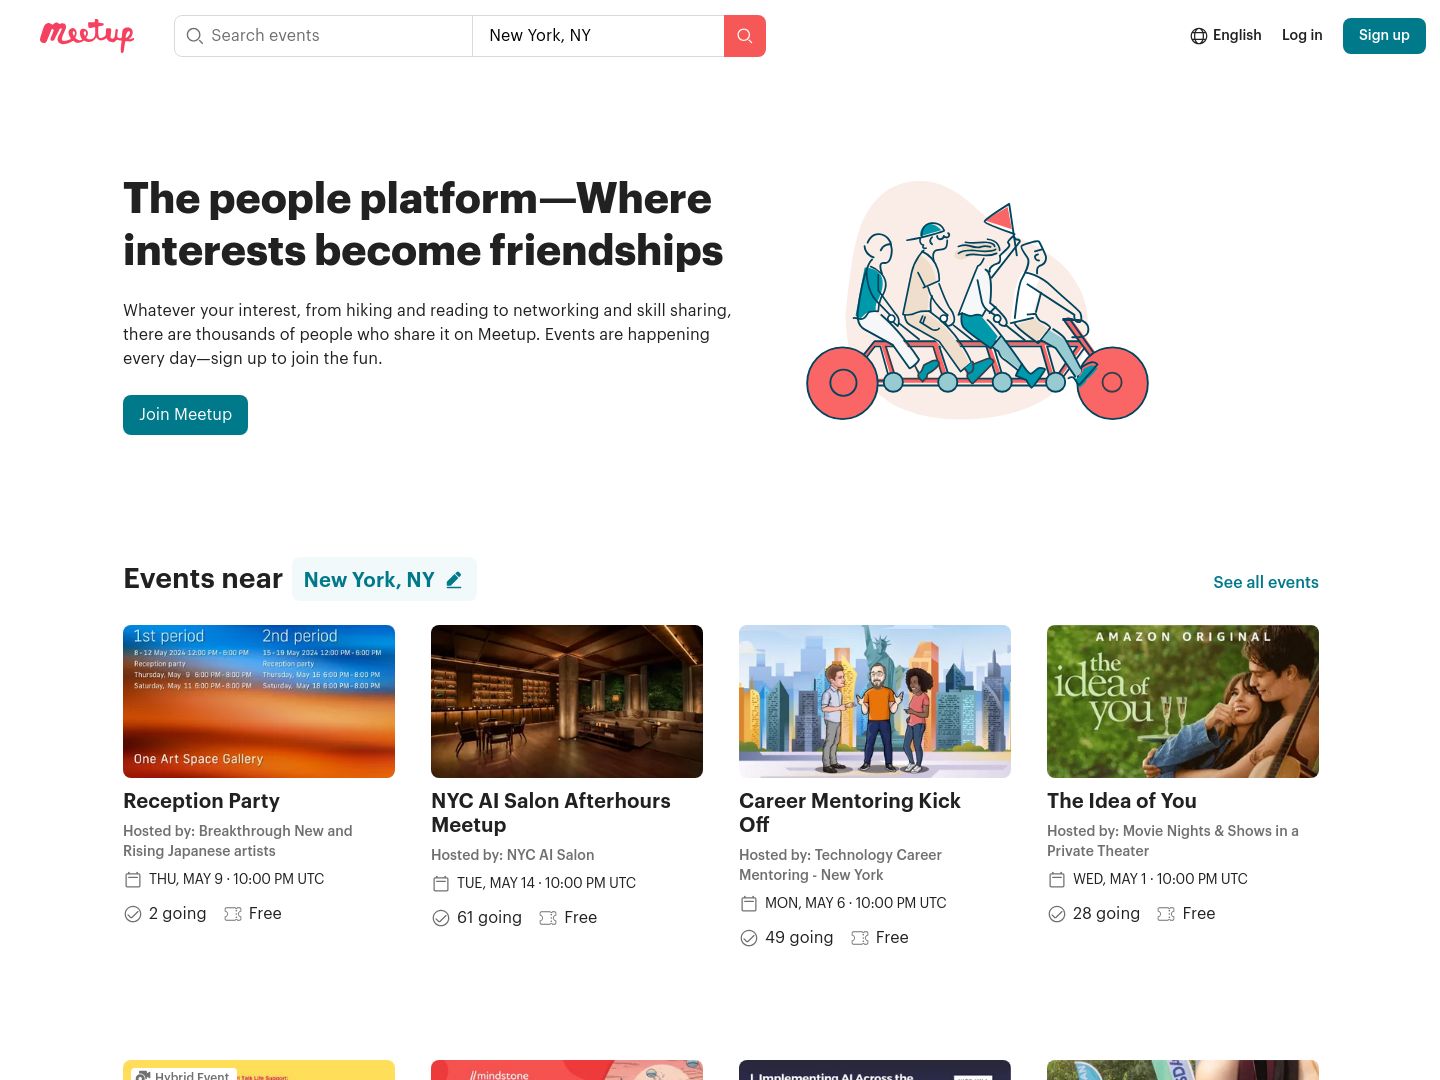Click the pencil edit location icon

tap(454, 580)
